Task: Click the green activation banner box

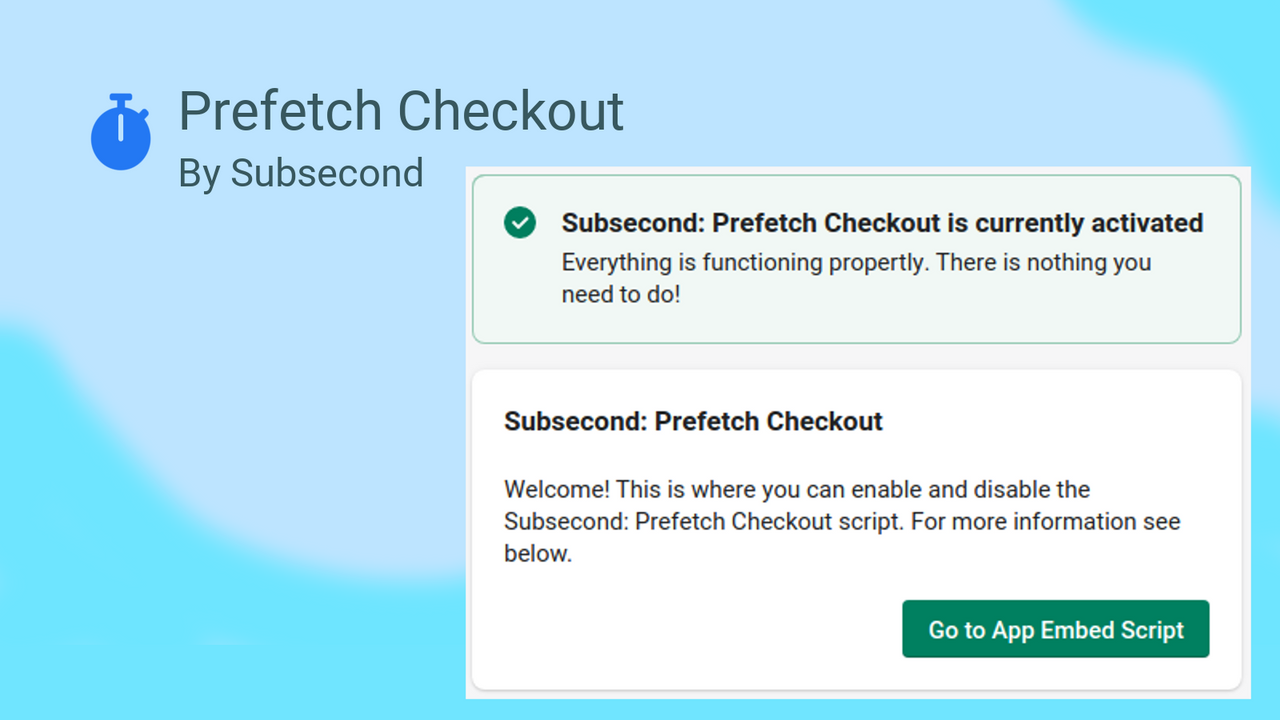Action: pos(856,259)
